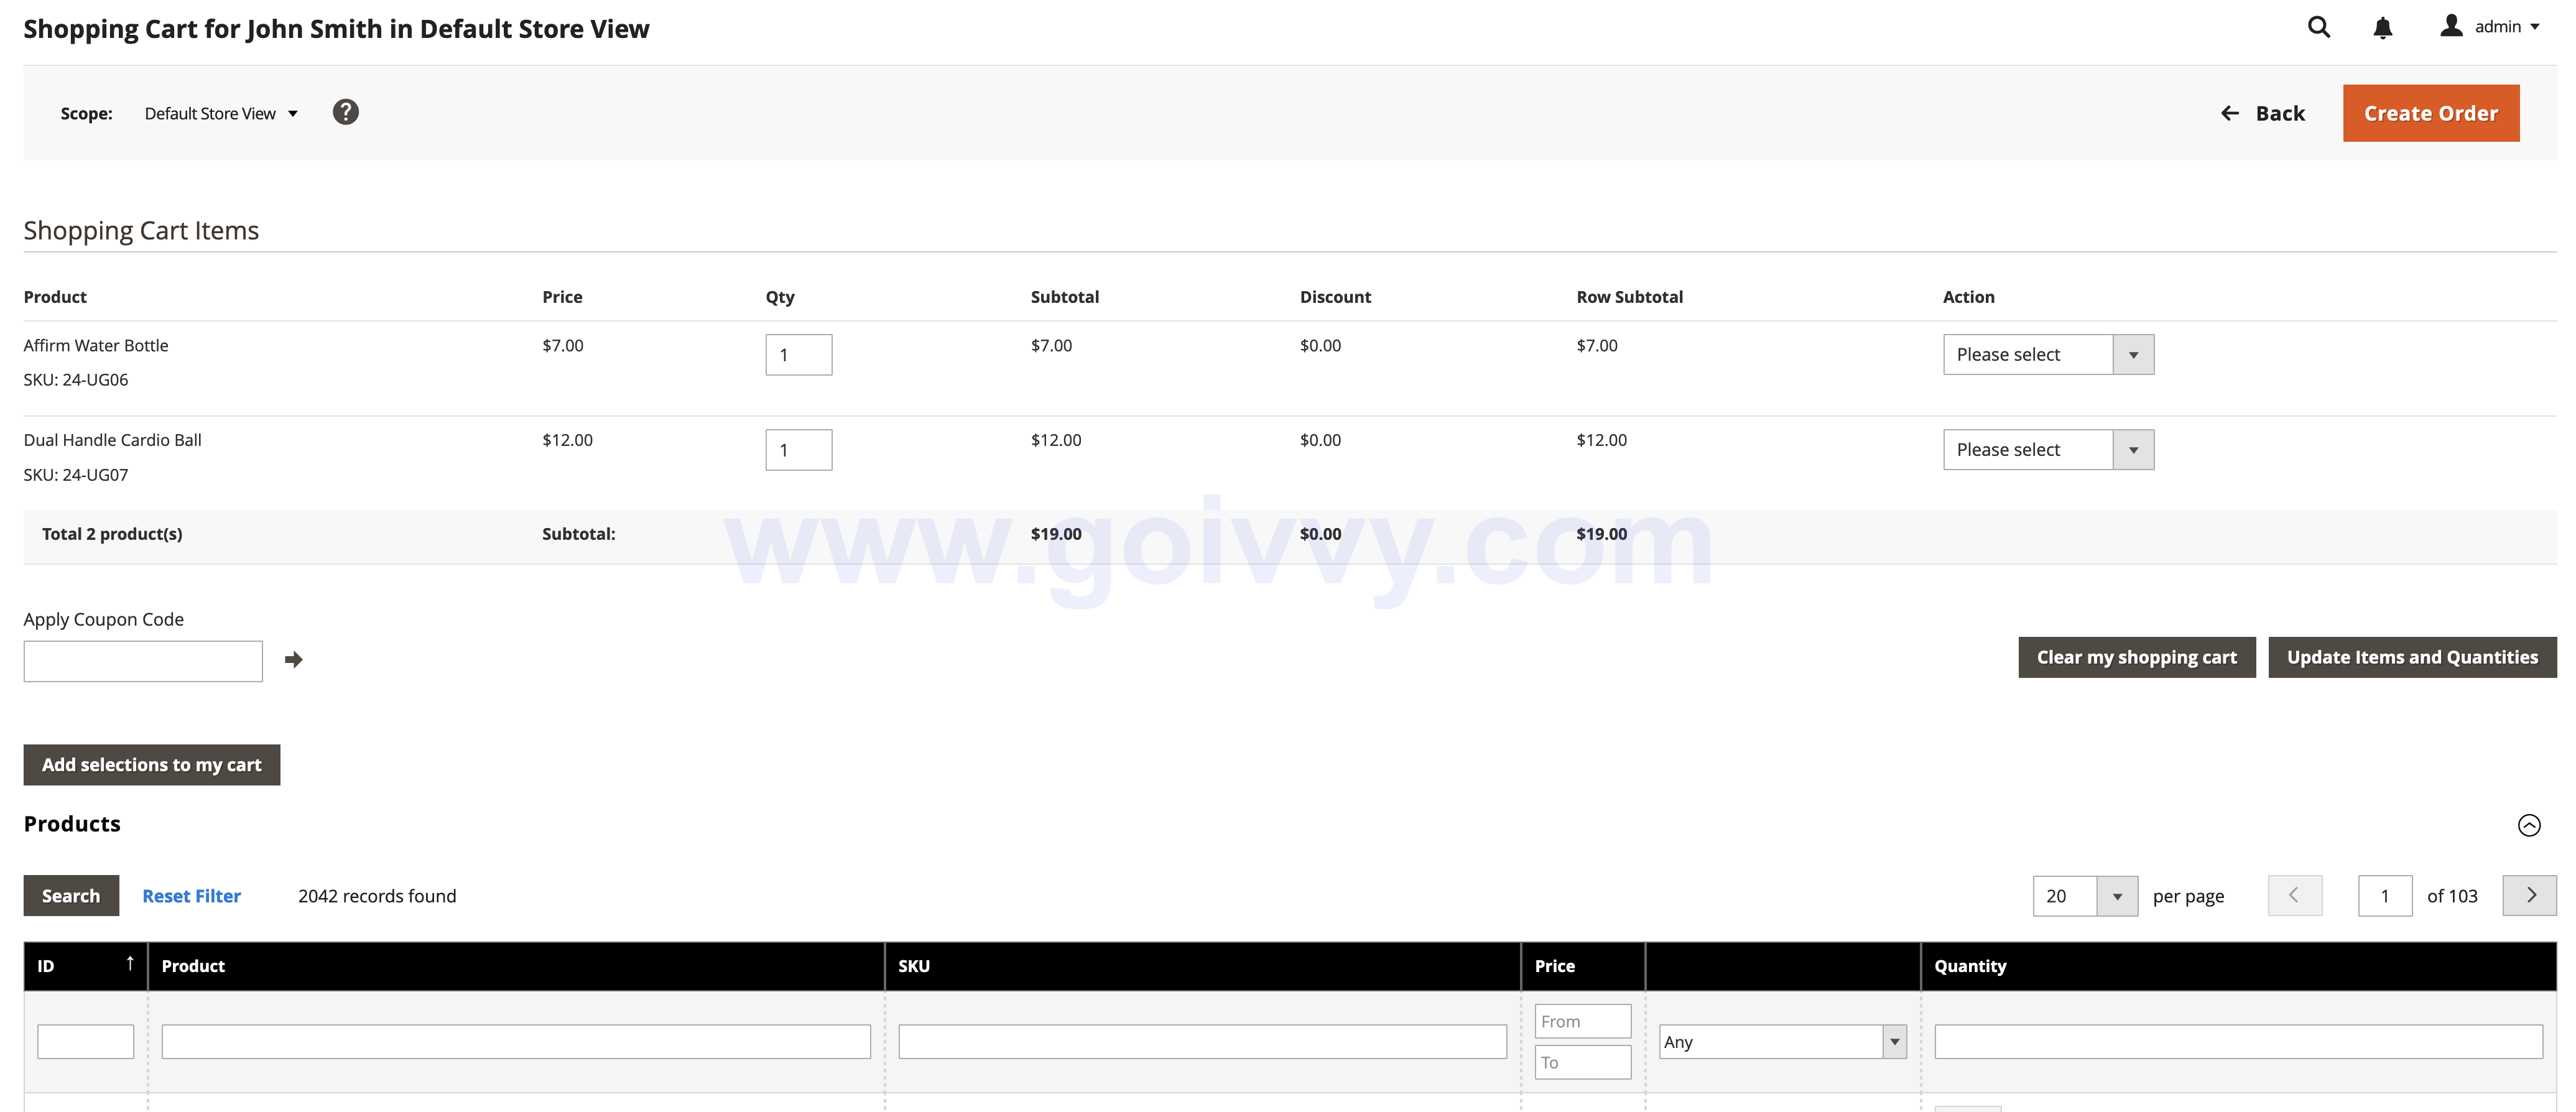
Task: Click the notifications bell icon
Action: 2383,28
